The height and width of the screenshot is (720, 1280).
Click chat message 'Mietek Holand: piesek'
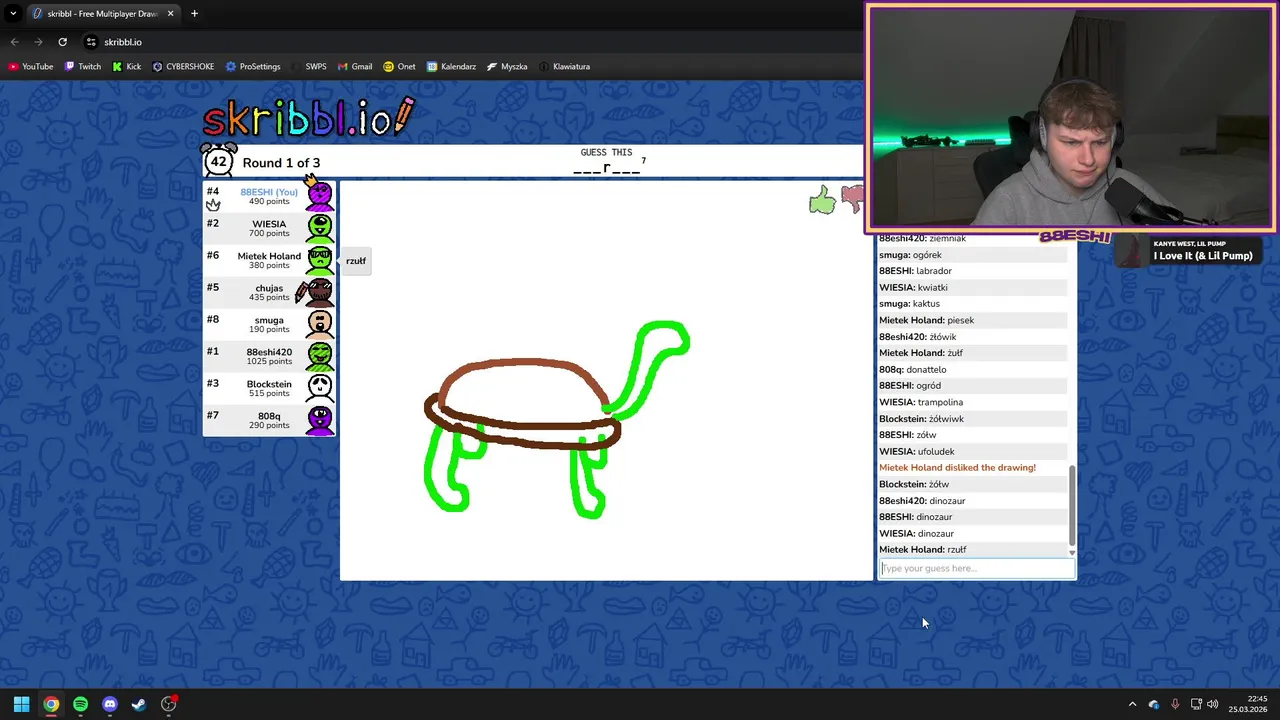point(926,320)
